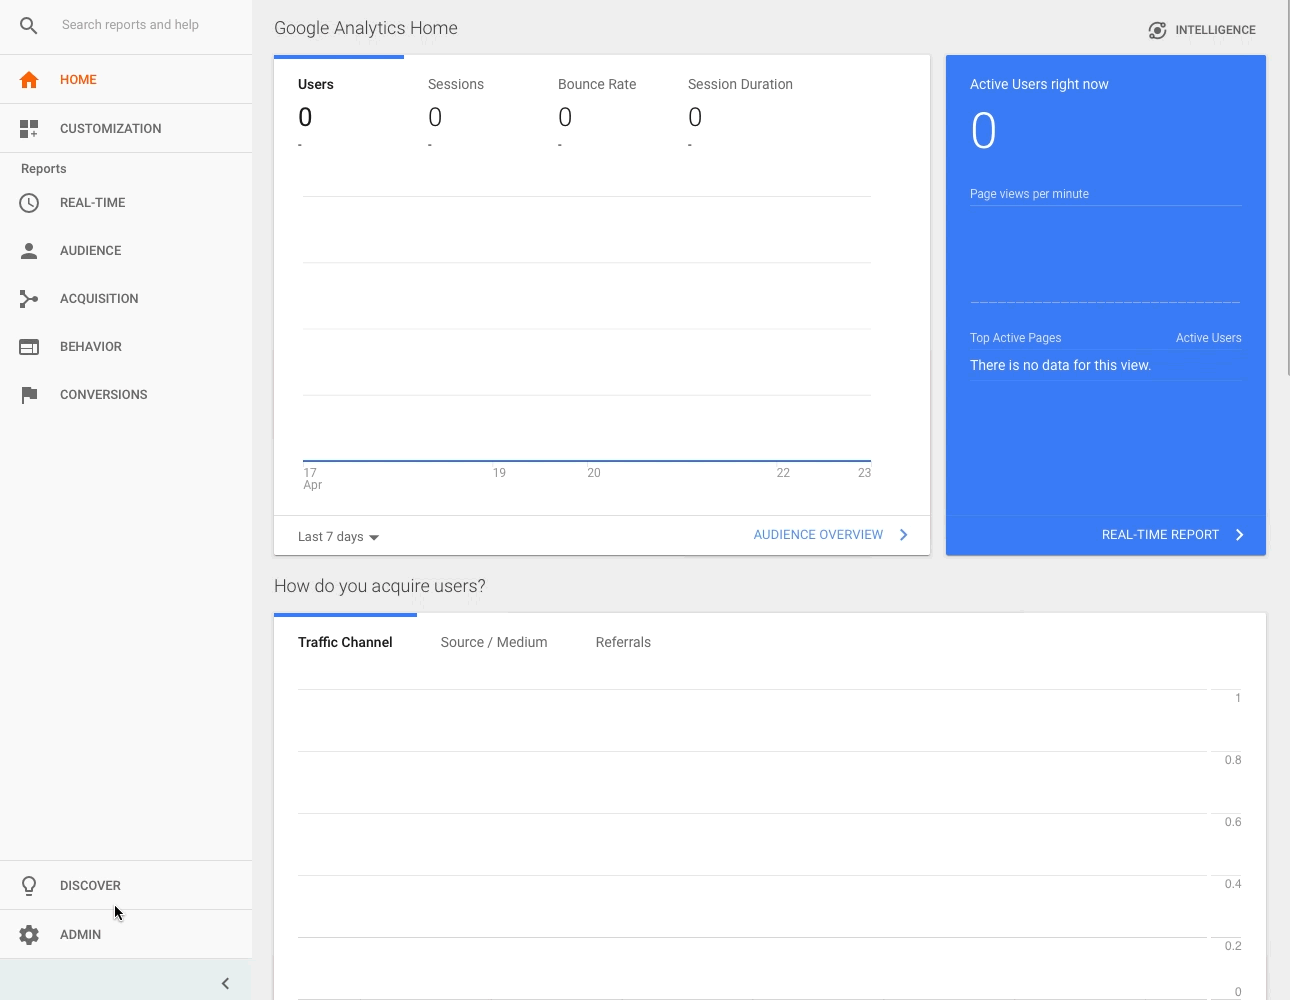Open the Real-Time Report link
The width and height of the screenshot is (1290, 1000).
pyautogui.click(x=1160, y=535)
